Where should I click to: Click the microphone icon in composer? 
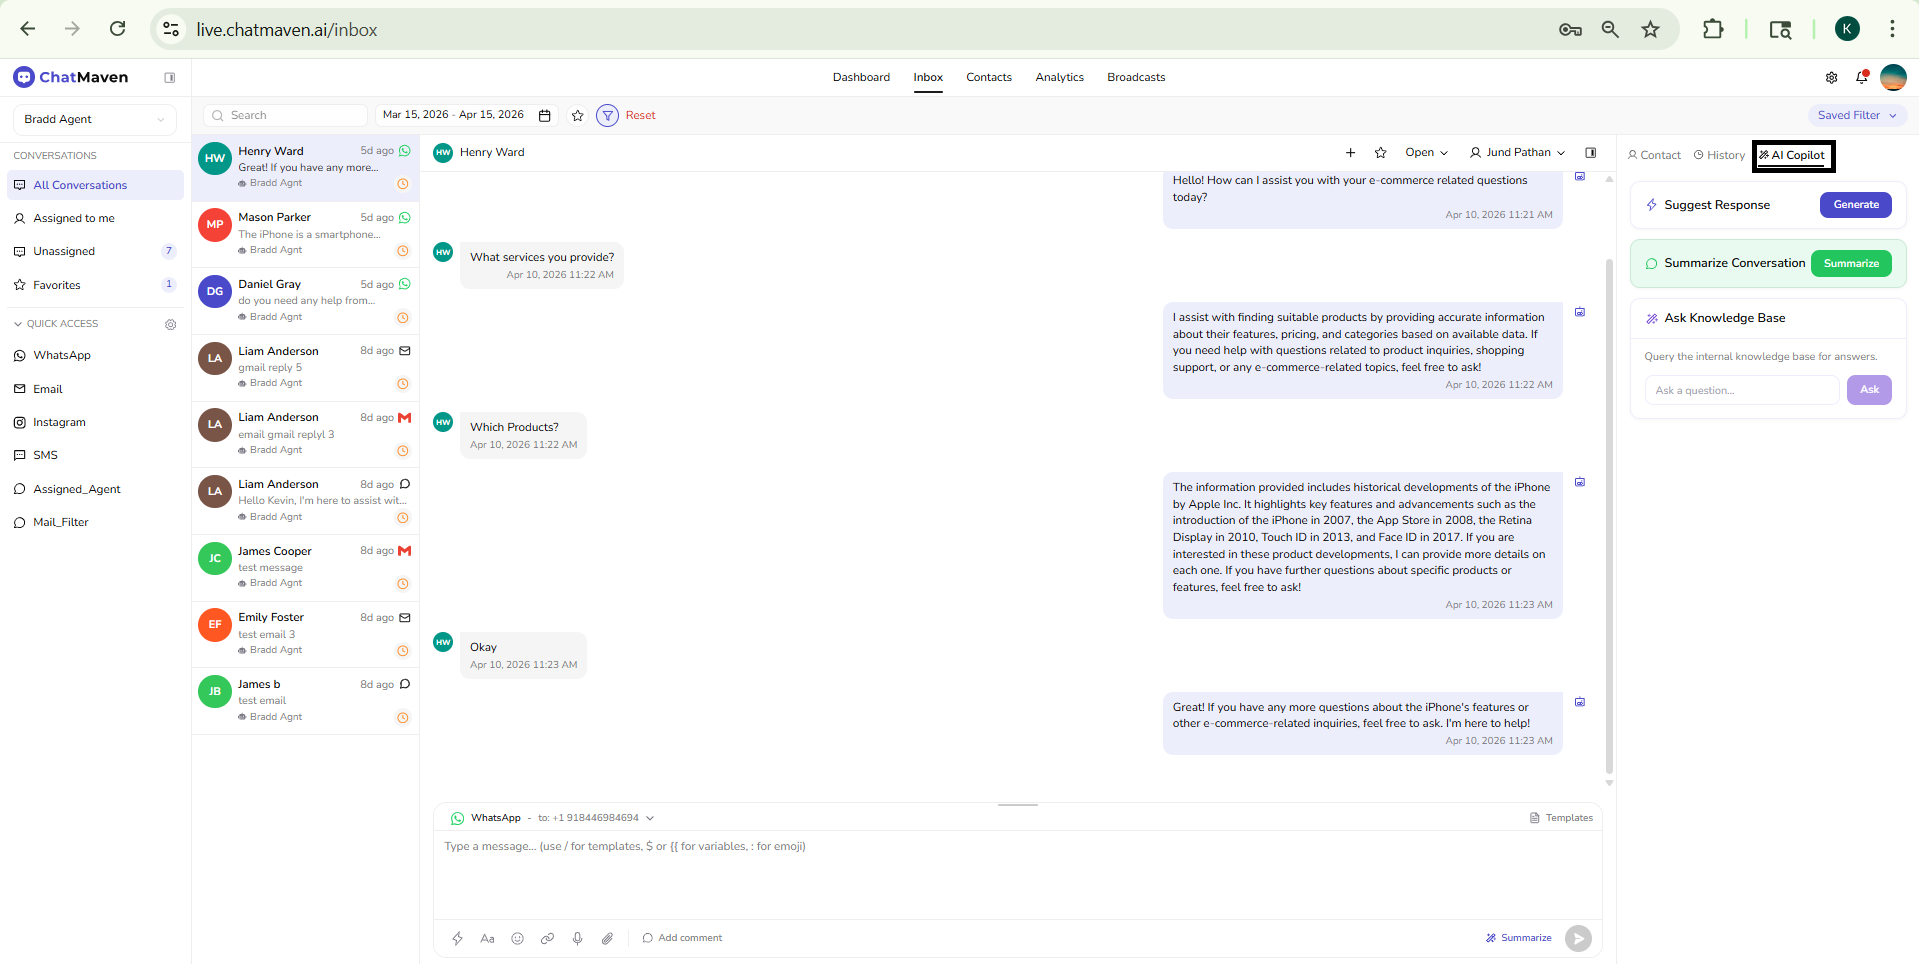click(577, 938)
